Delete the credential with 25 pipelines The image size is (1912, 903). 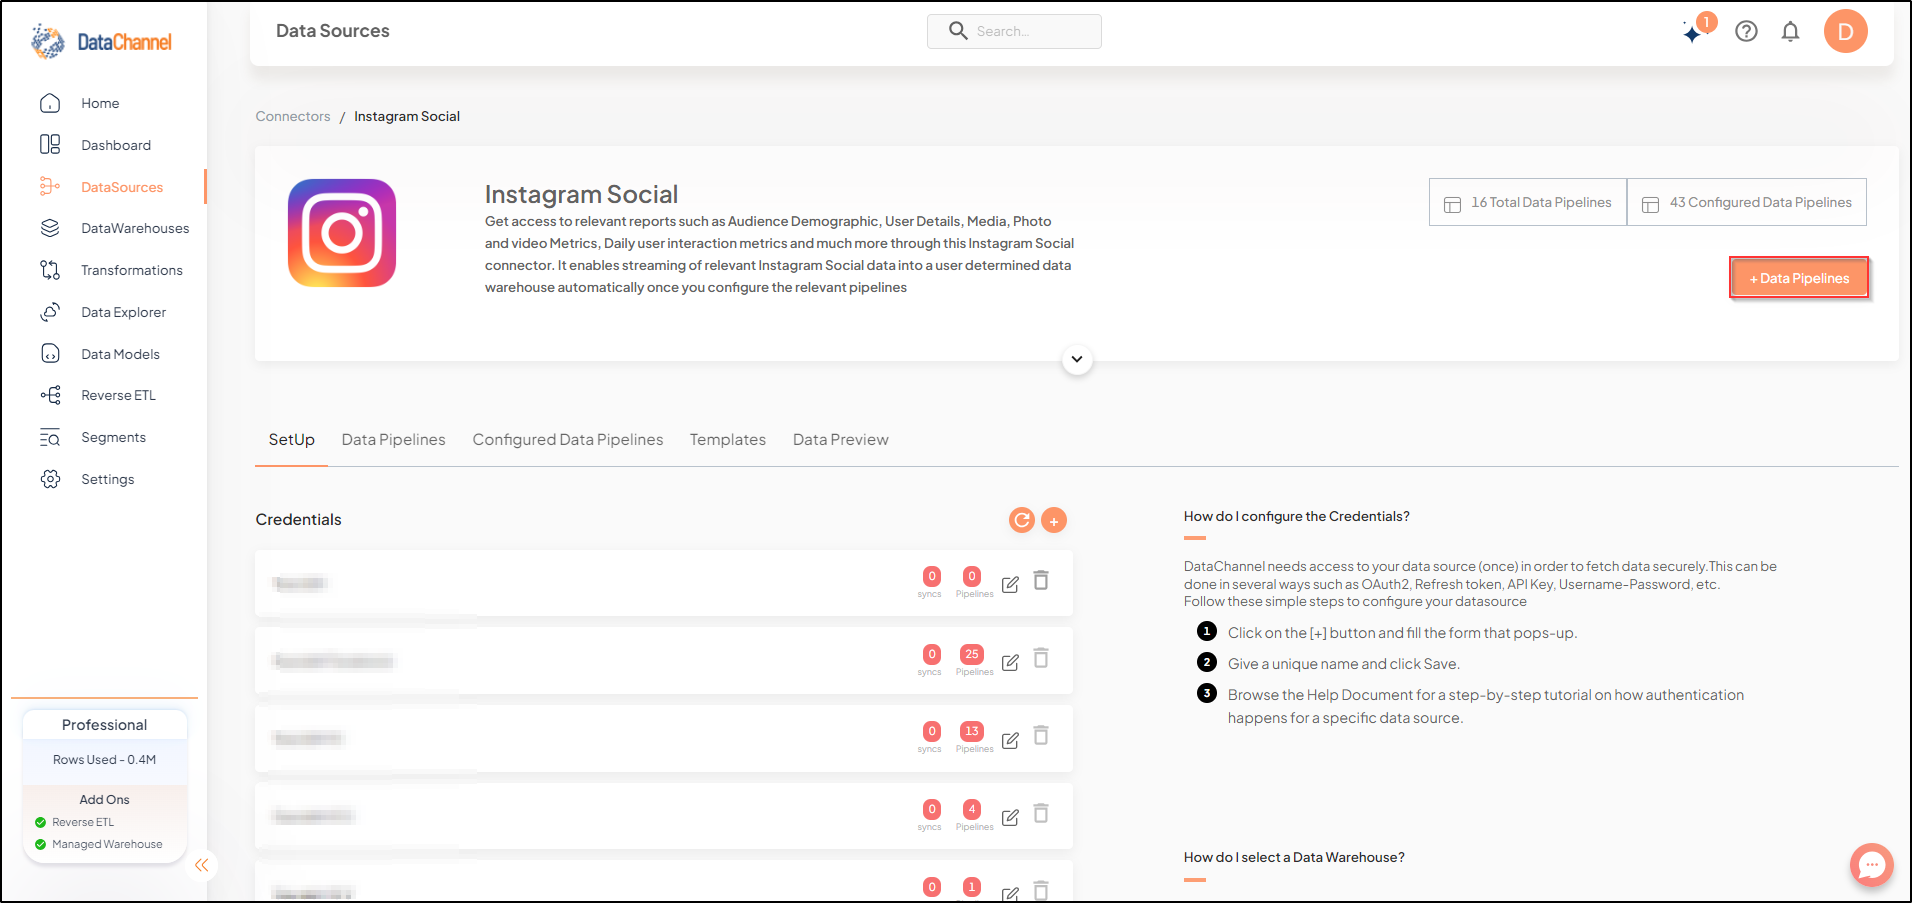click(x=1041, y=658)
